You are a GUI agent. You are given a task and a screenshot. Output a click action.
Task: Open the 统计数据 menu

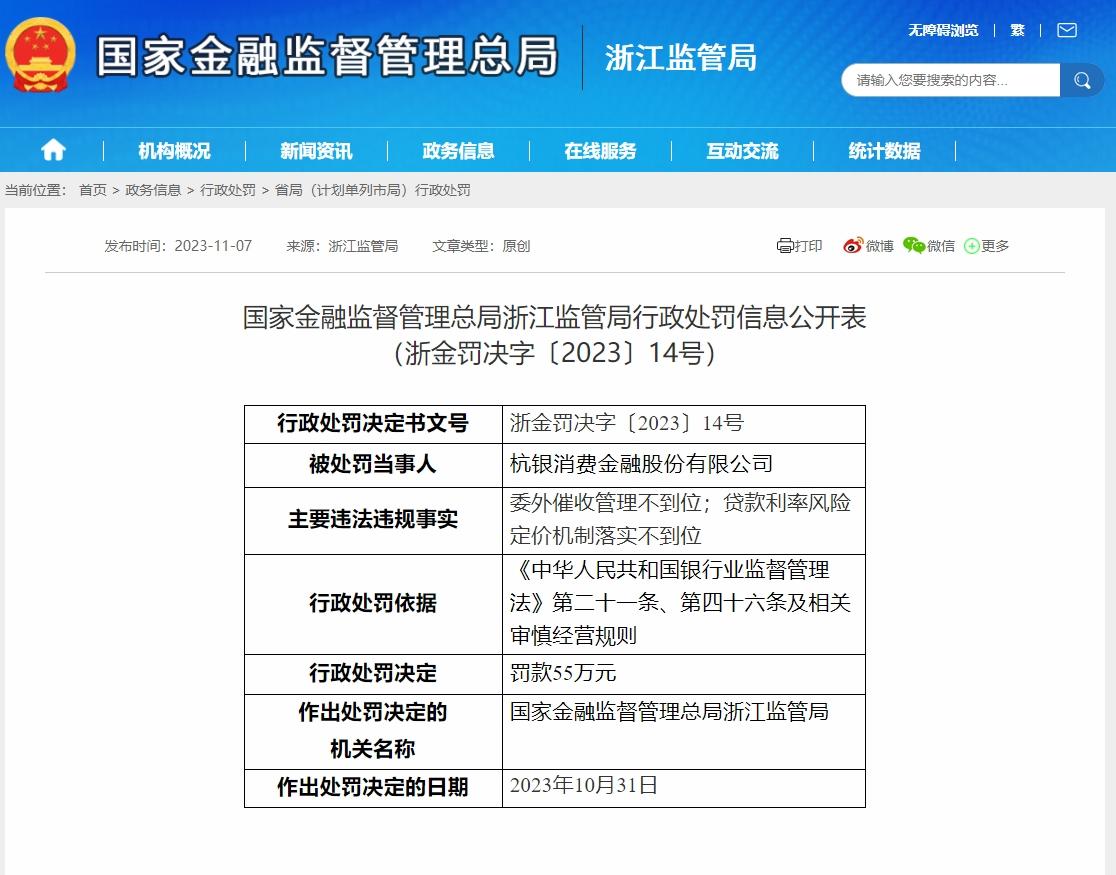pyautogui.click(x=884, y=150)
